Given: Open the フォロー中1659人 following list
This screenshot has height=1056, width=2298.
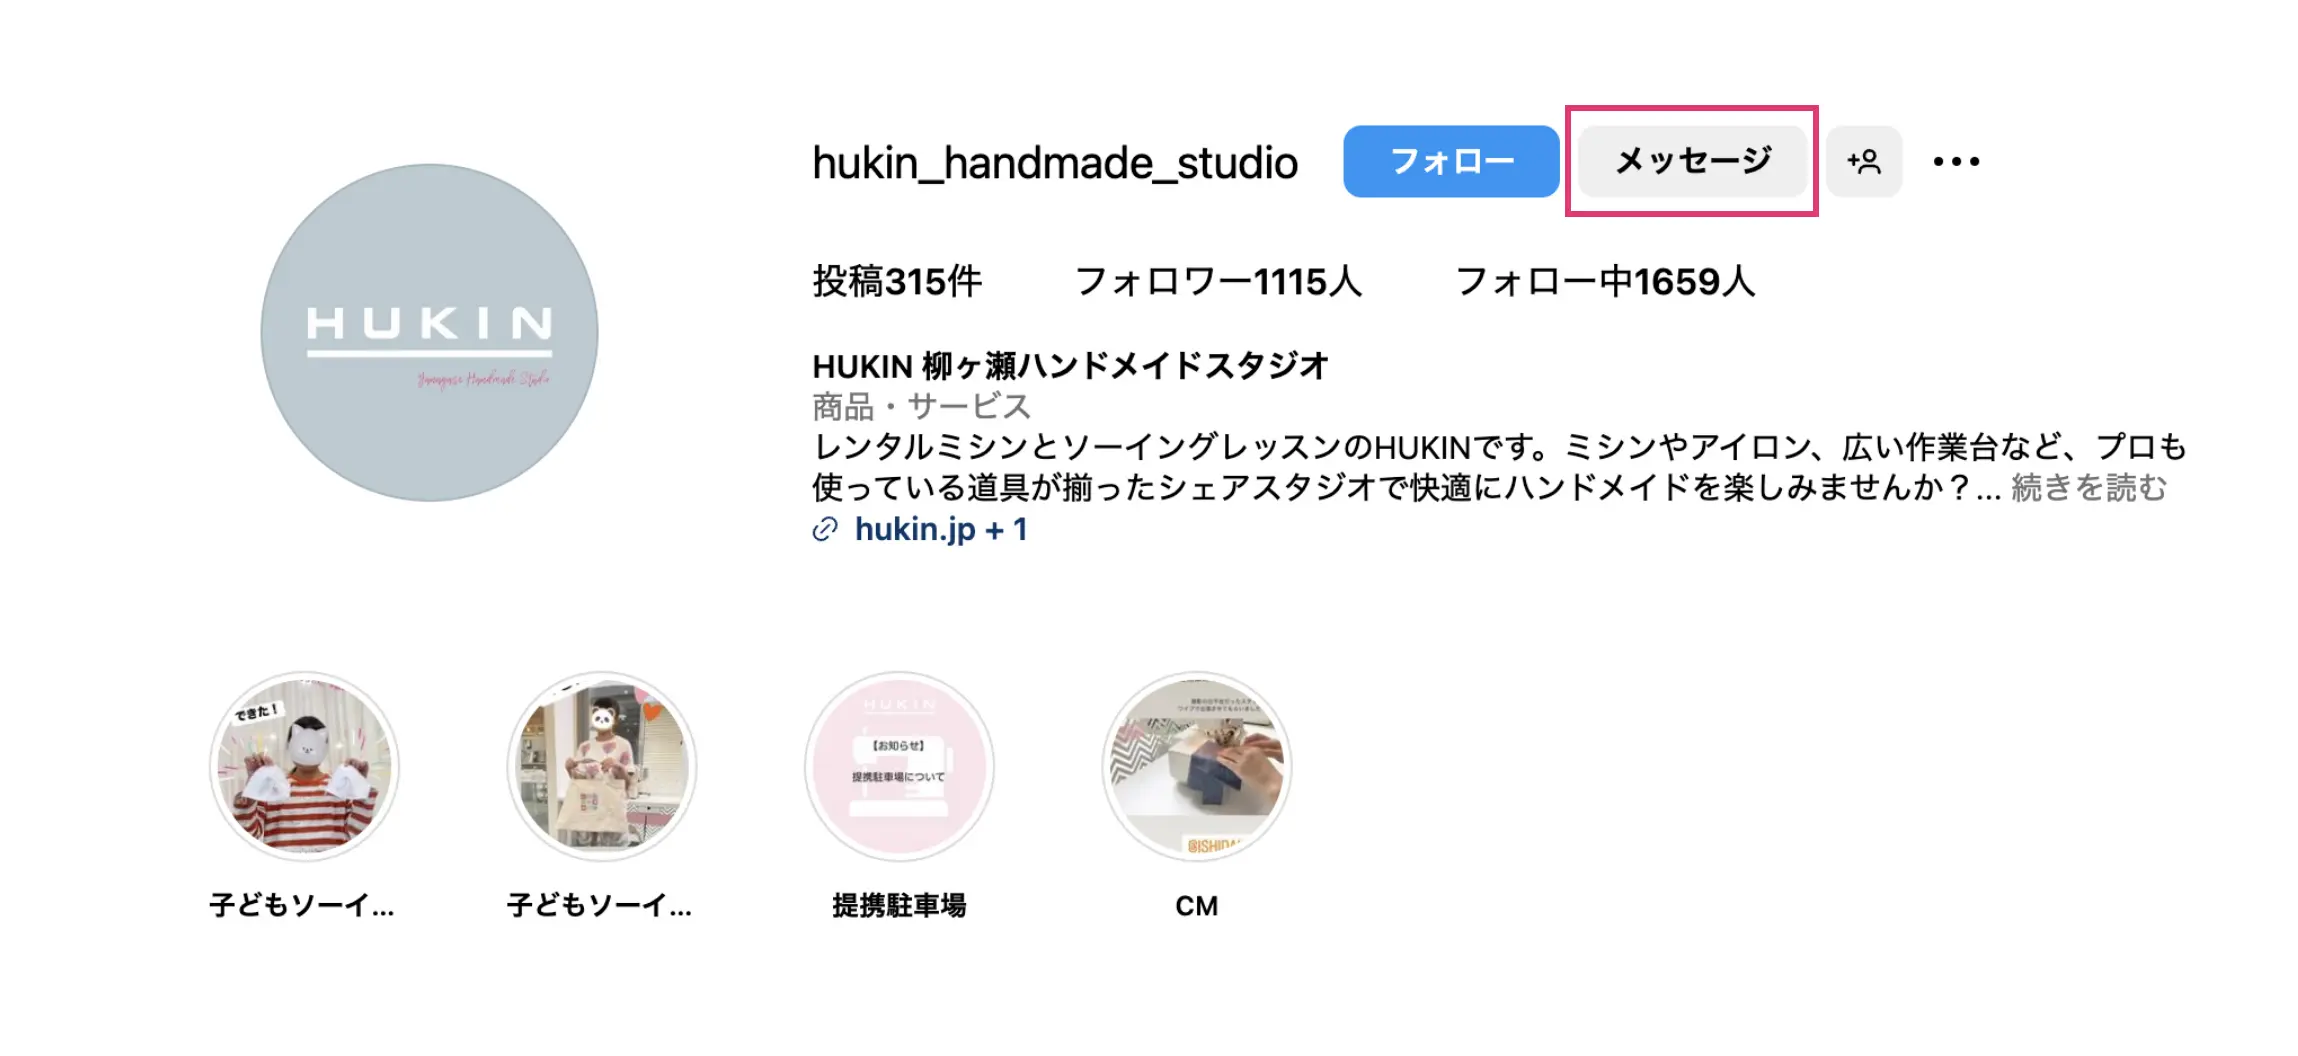Looking at the screenshot, I should (x=1605, y=282).
